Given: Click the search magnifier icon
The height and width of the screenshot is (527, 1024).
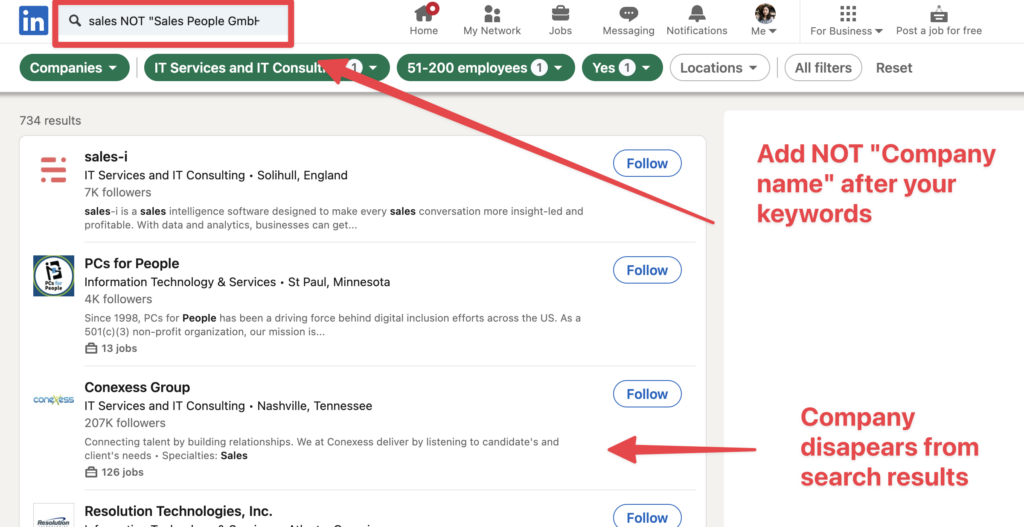Looking at the screenshot, I should 75,22.
